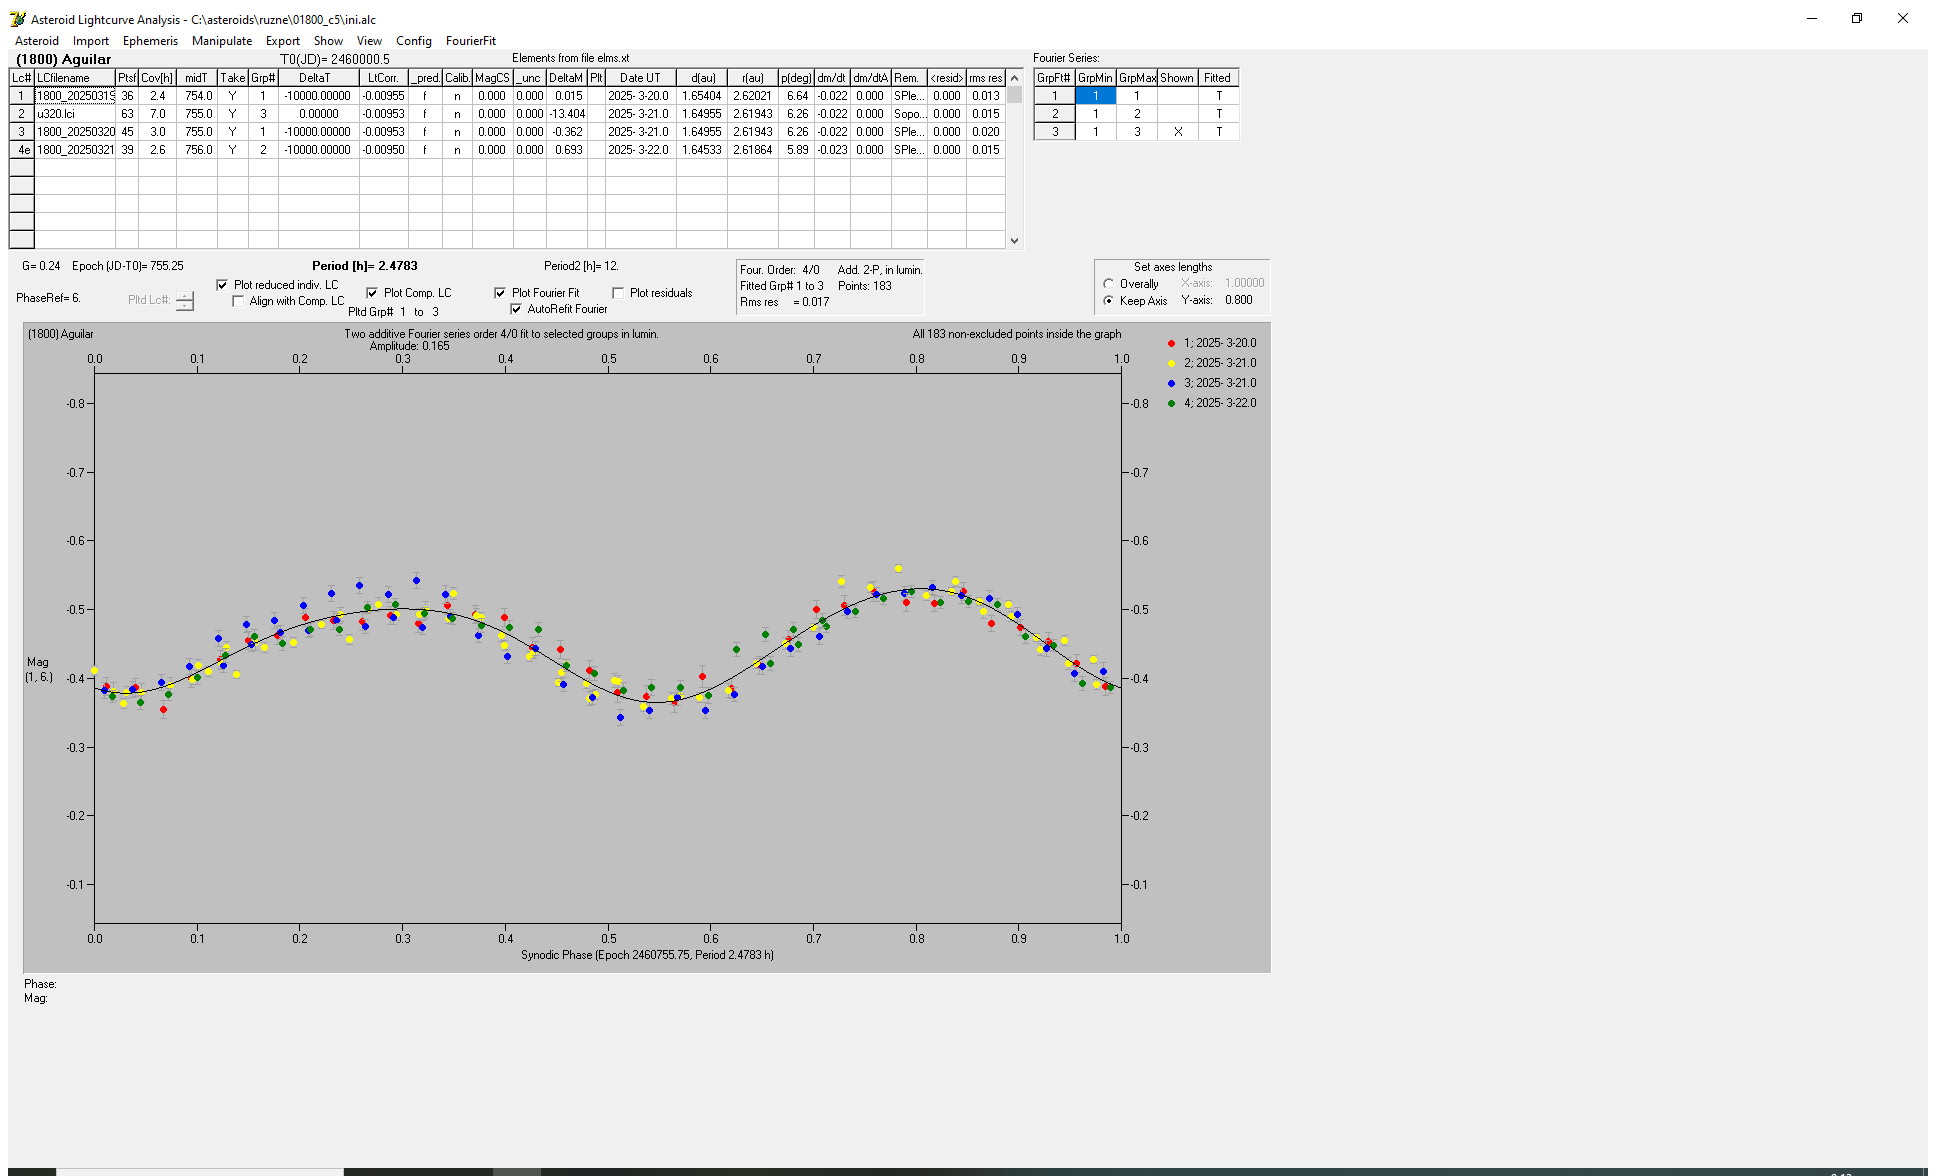Click the DeltaM column header
1936x1176 pixels.
(x=566, y=78)
